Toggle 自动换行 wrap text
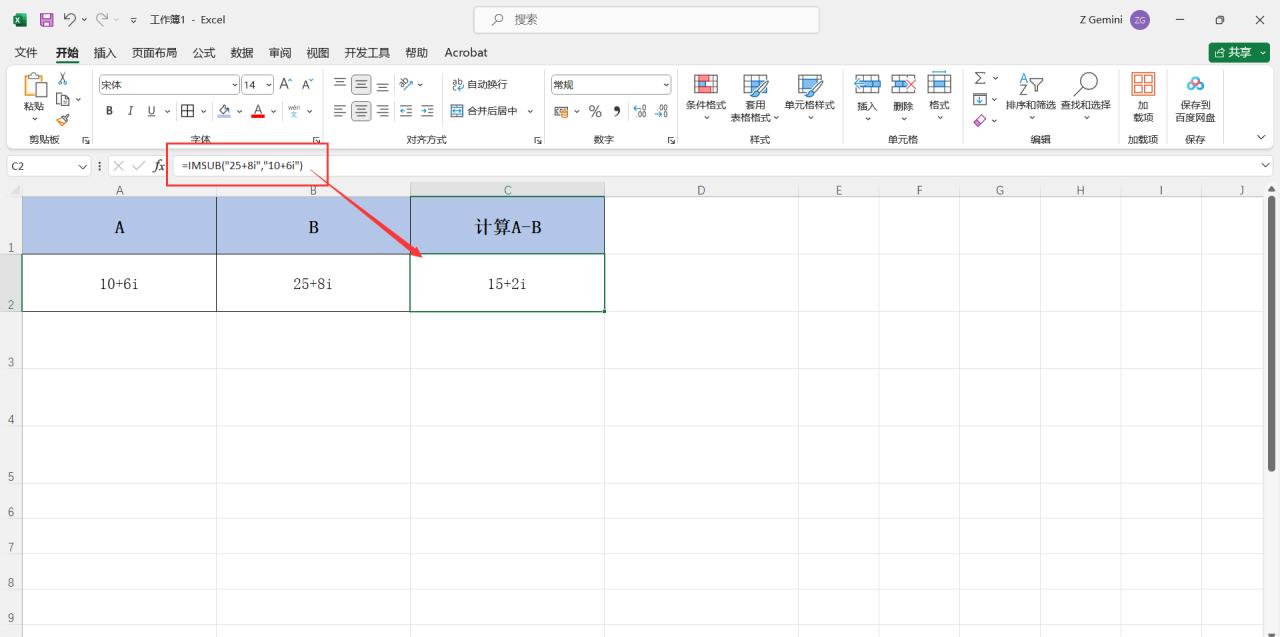The width and height of the screenshot is (1280, 637). 479,85
